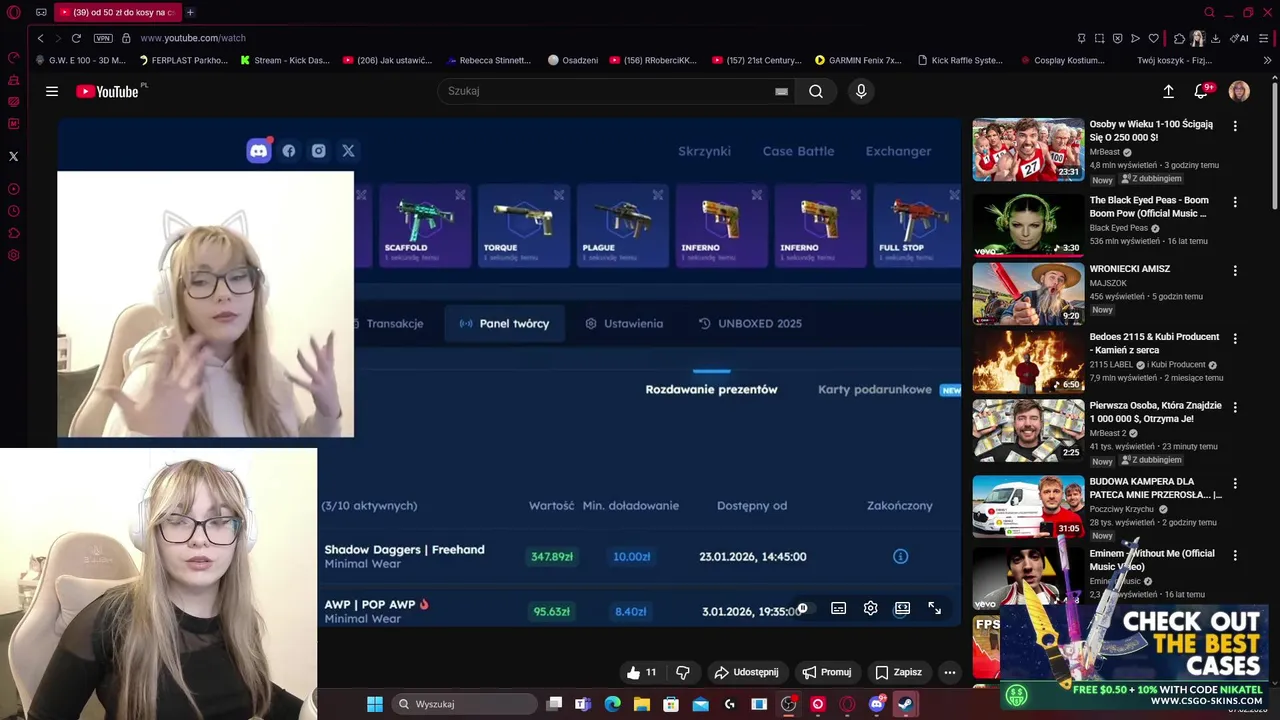Open the YouTube create upload icon
This screenshot has width=1280, height=720.
click(1168, 91)
